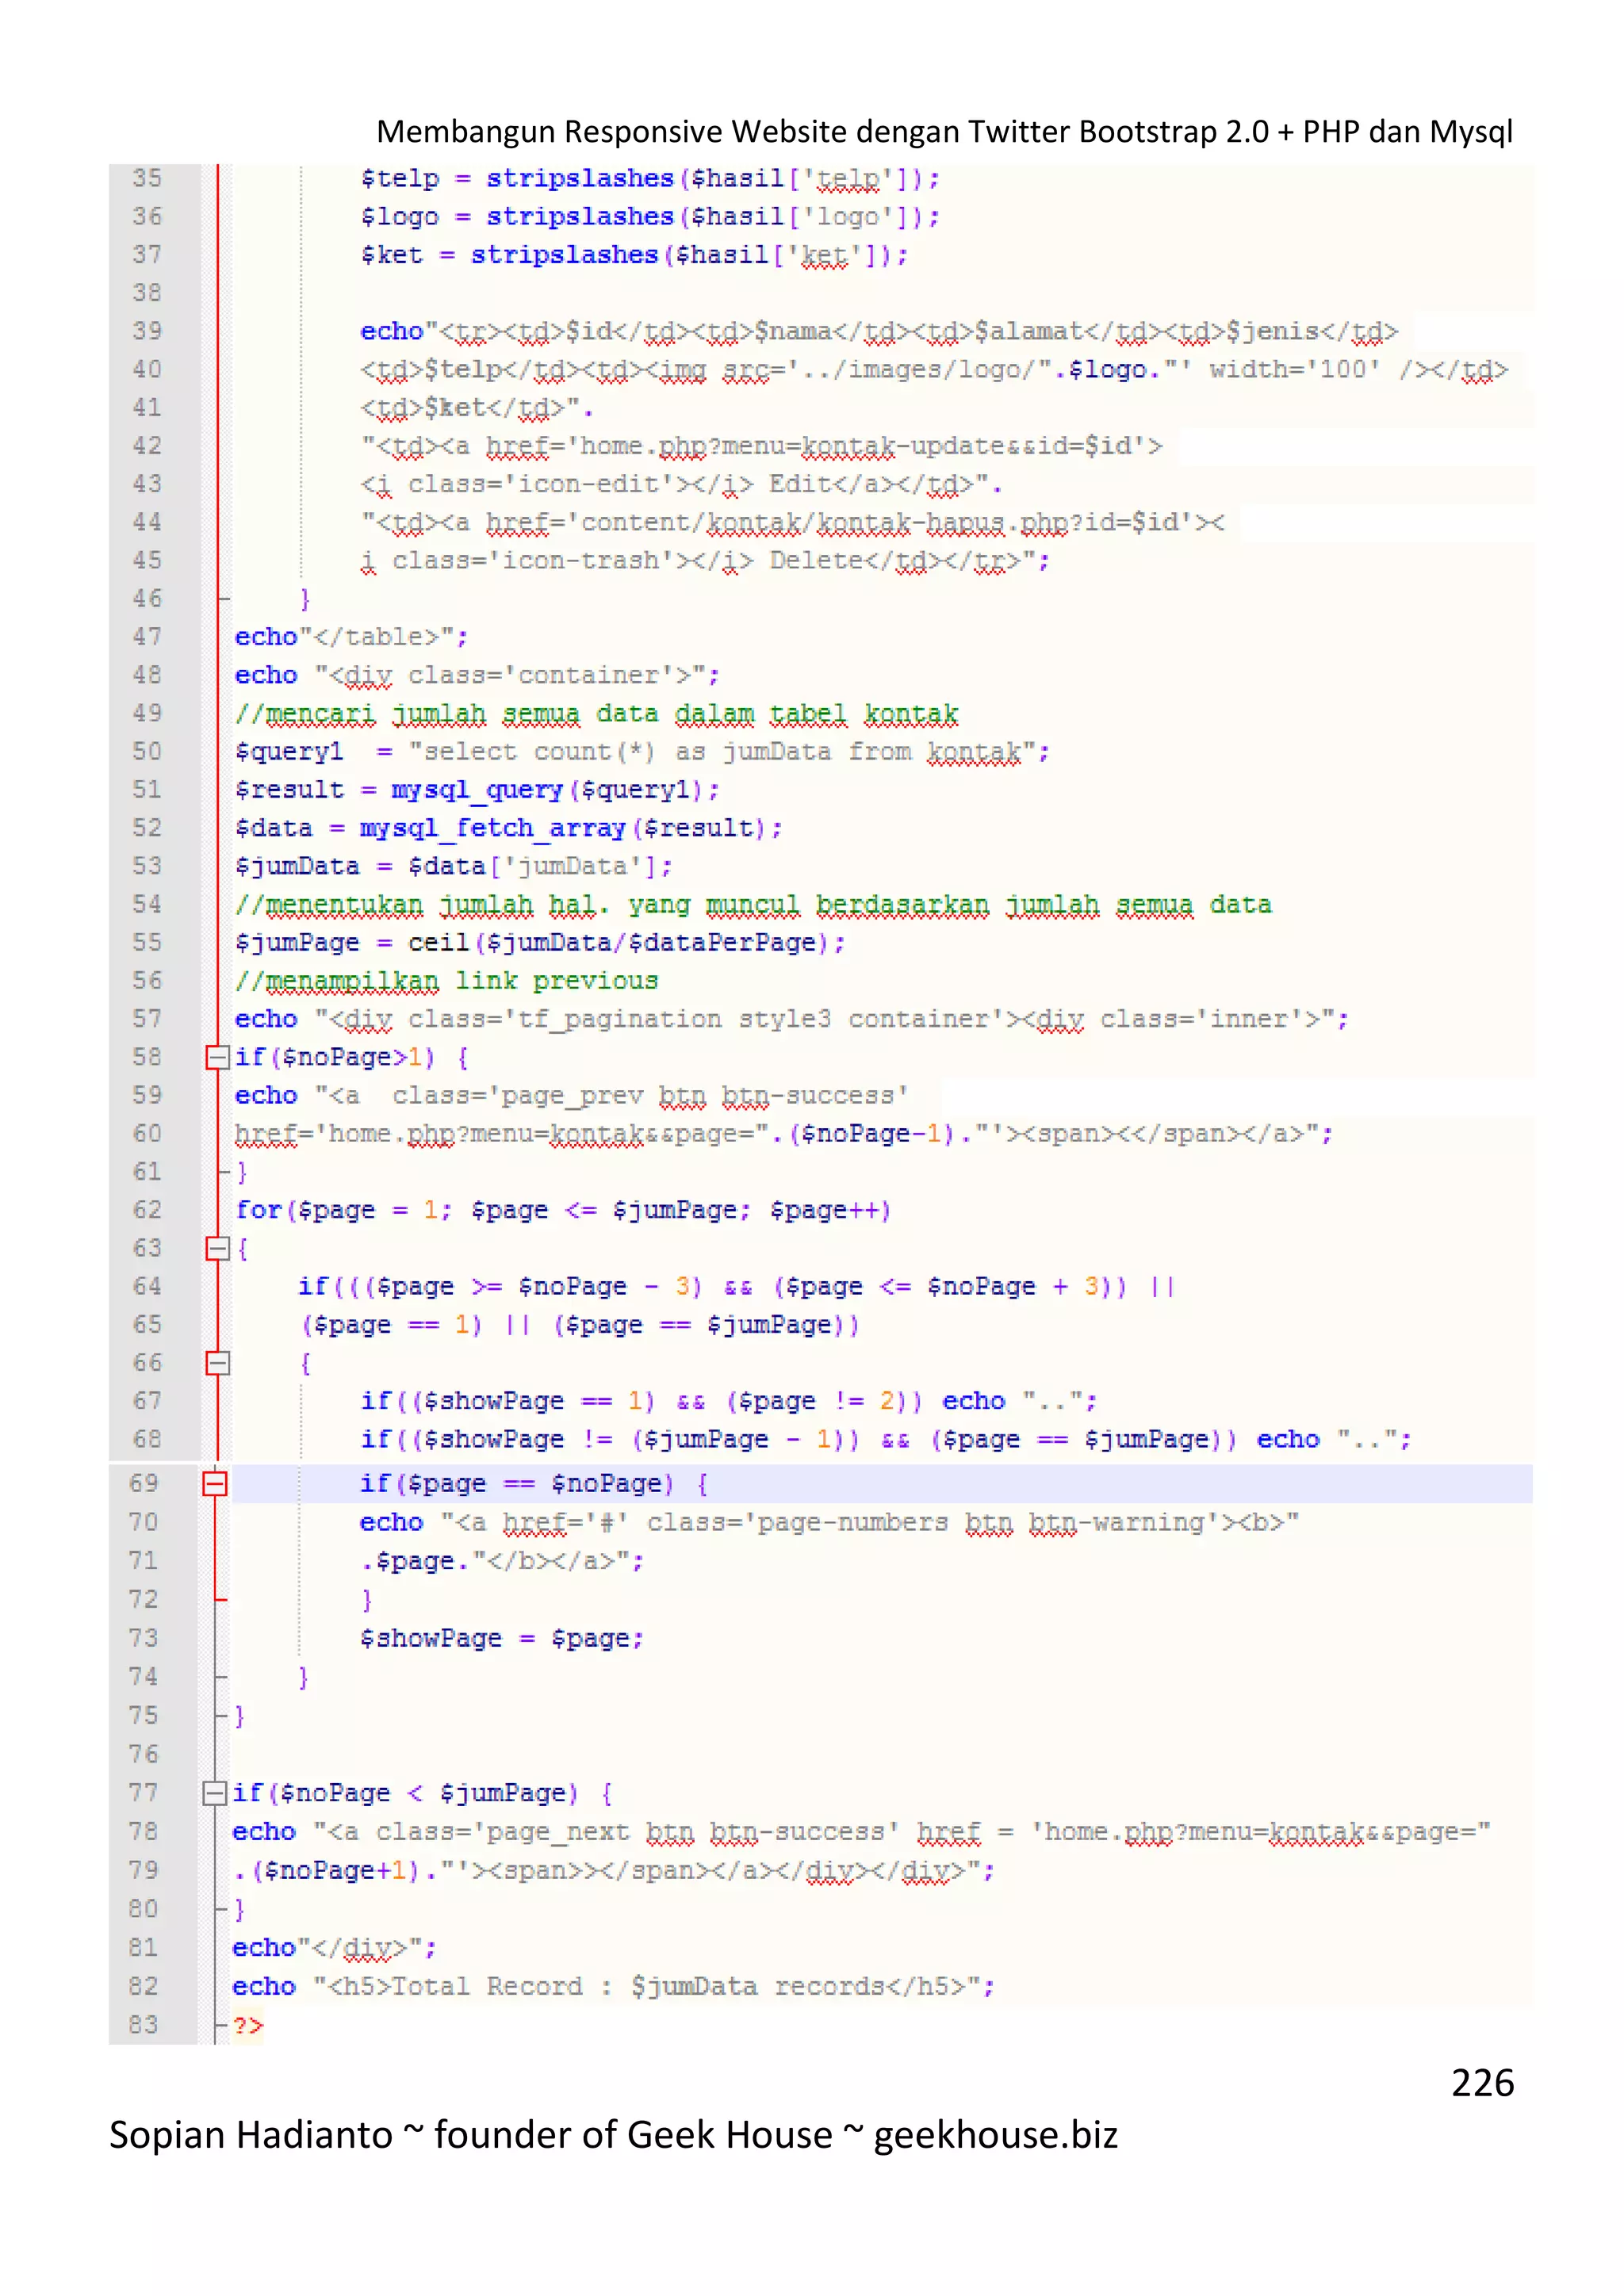1624x2296 pixels.
Task: Click '.$page."</b></a>";' on line 71
Action: coord(502,1561)
